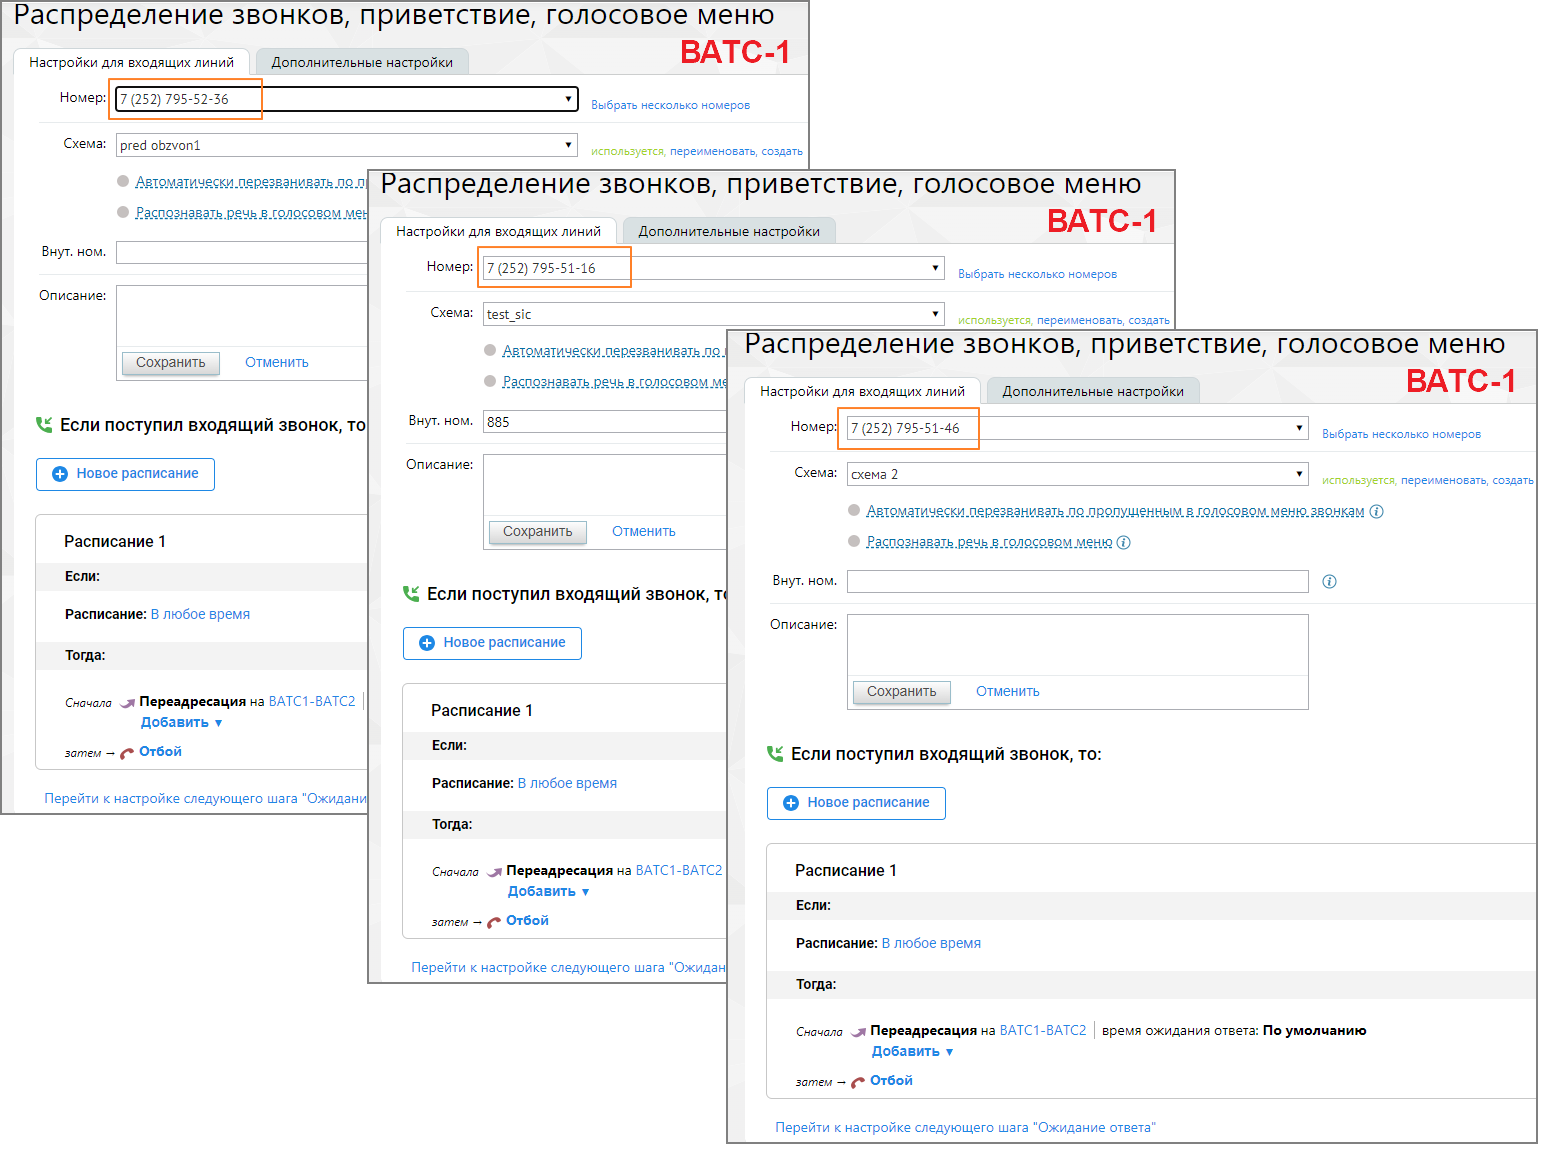Screen dimensions: 1565x1176
Task: Switch to Дополнительные настройки tab in the 795-51-46 window
Action: 1093,391
